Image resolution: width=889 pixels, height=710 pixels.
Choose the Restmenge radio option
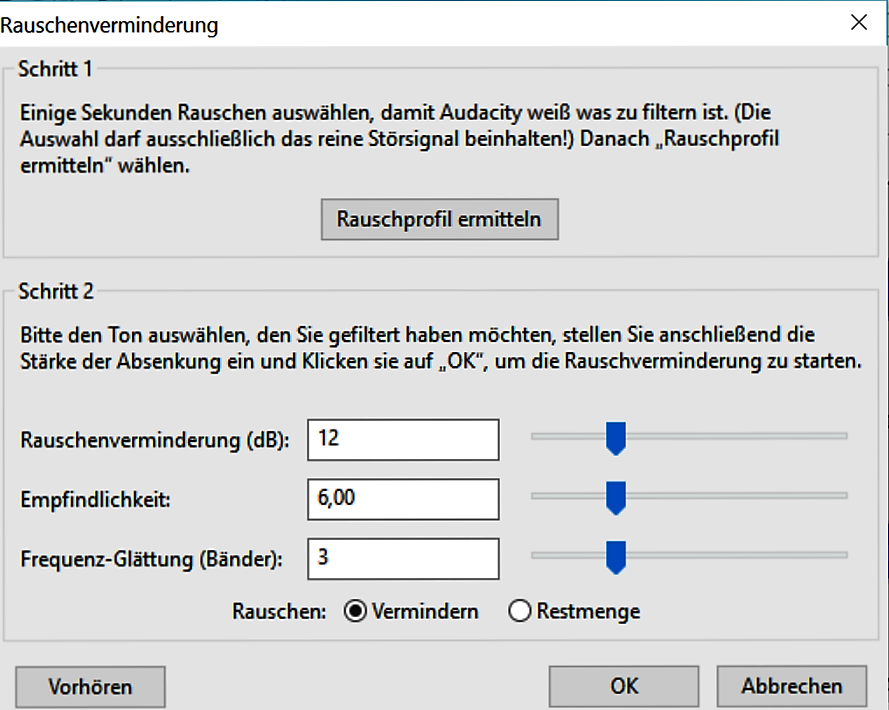click(520, 611)
